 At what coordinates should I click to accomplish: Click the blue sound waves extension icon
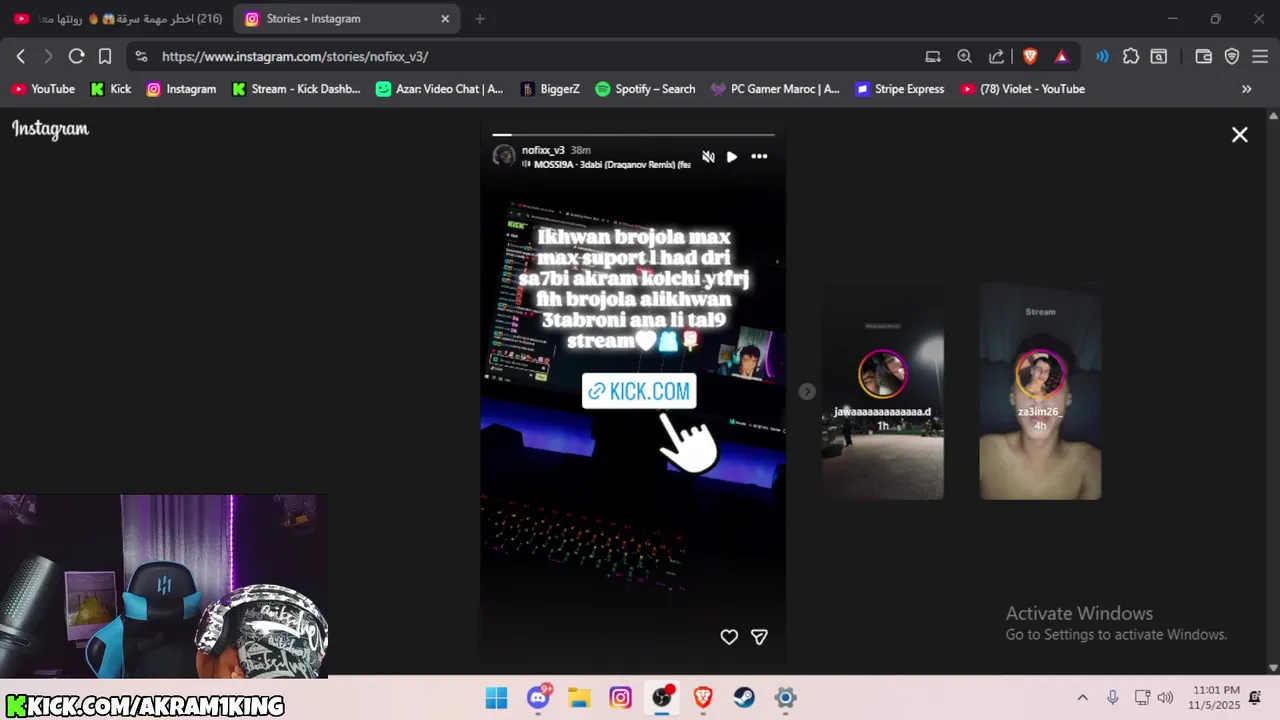click(1102, 57)
